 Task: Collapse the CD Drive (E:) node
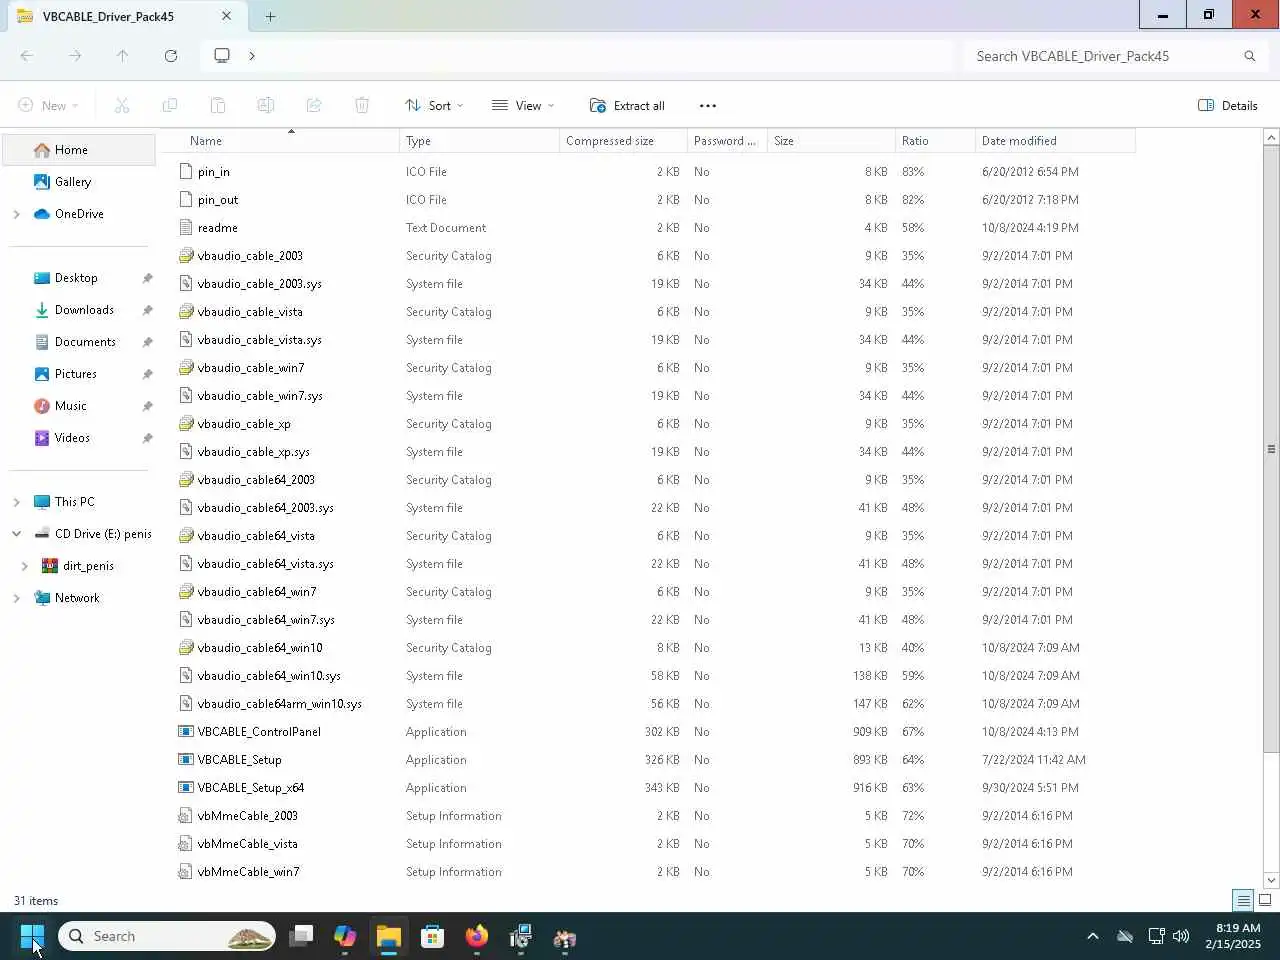coord(16,534)
